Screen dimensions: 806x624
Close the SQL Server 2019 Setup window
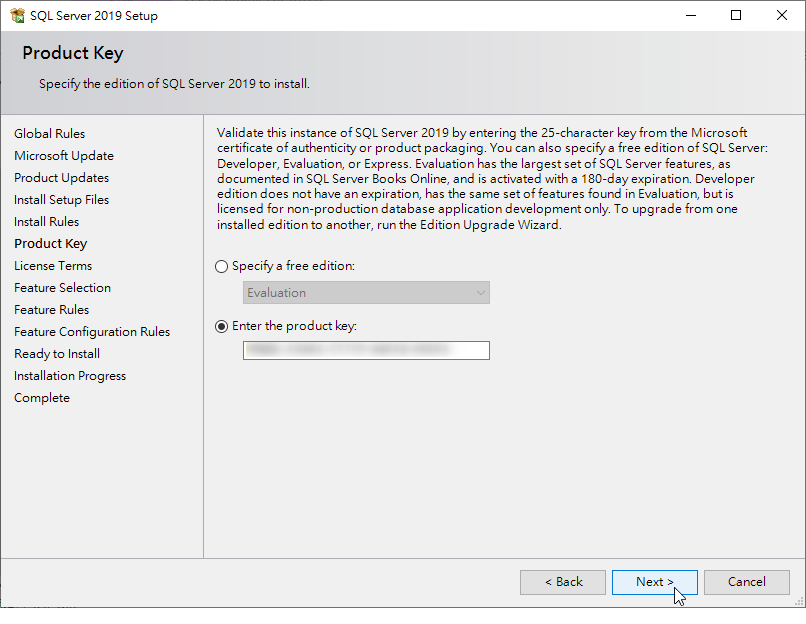[x=782, y=15]
